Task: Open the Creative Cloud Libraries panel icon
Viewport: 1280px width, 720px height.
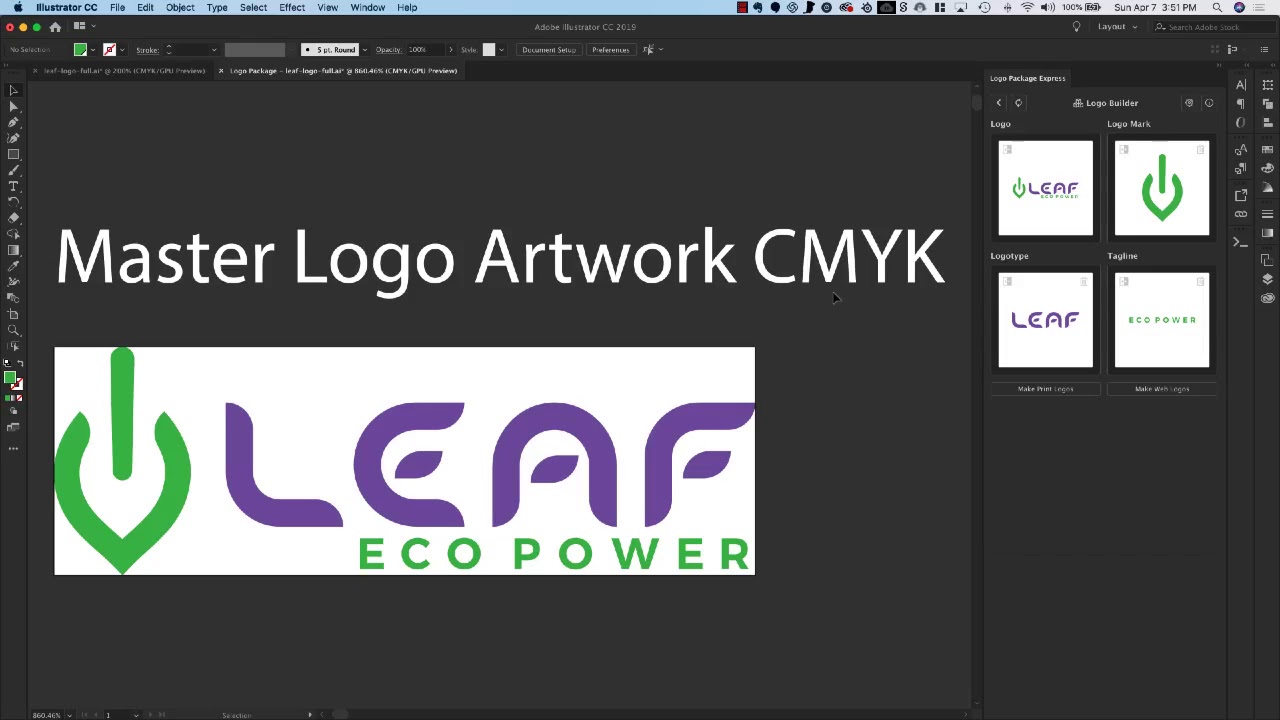Action: point(1267,298)
